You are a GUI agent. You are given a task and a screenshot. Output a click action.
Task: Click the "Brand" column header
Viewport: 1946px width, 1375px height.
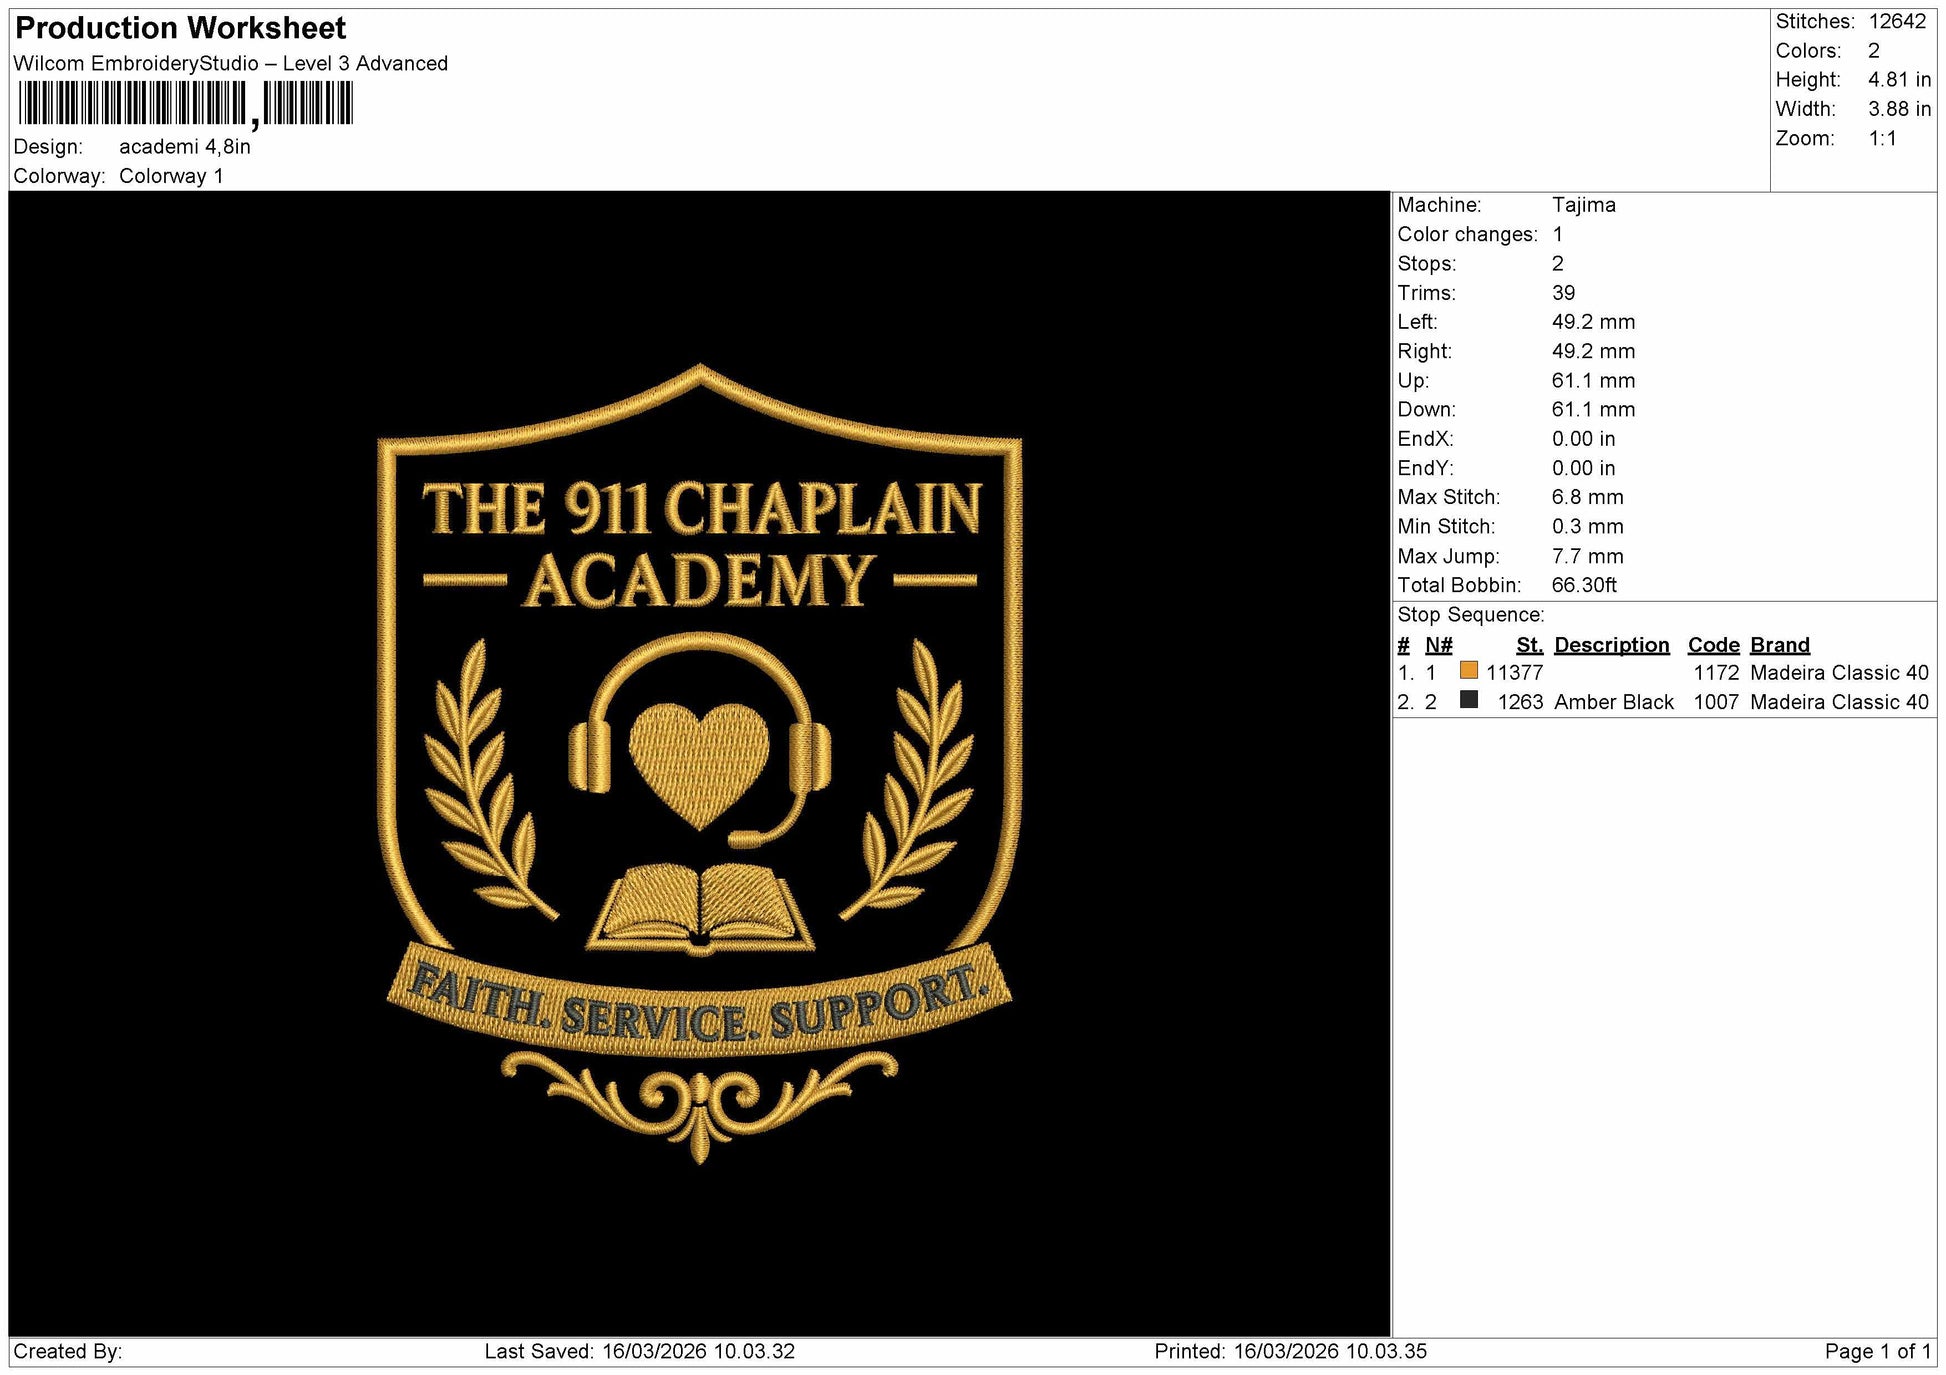click(1780, 645)
